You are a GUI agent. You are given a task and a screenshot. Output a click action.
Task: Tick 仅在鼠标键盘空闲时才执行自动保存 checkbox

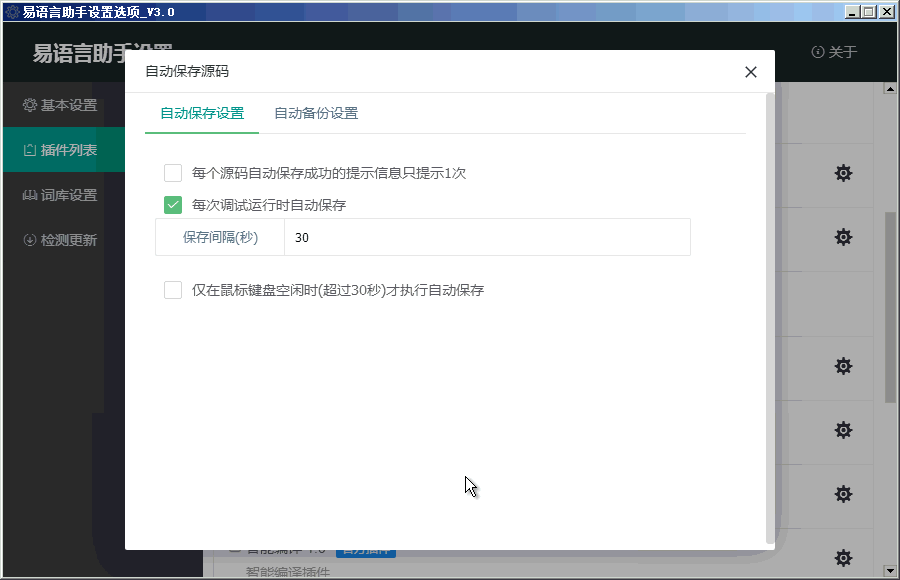173,290
